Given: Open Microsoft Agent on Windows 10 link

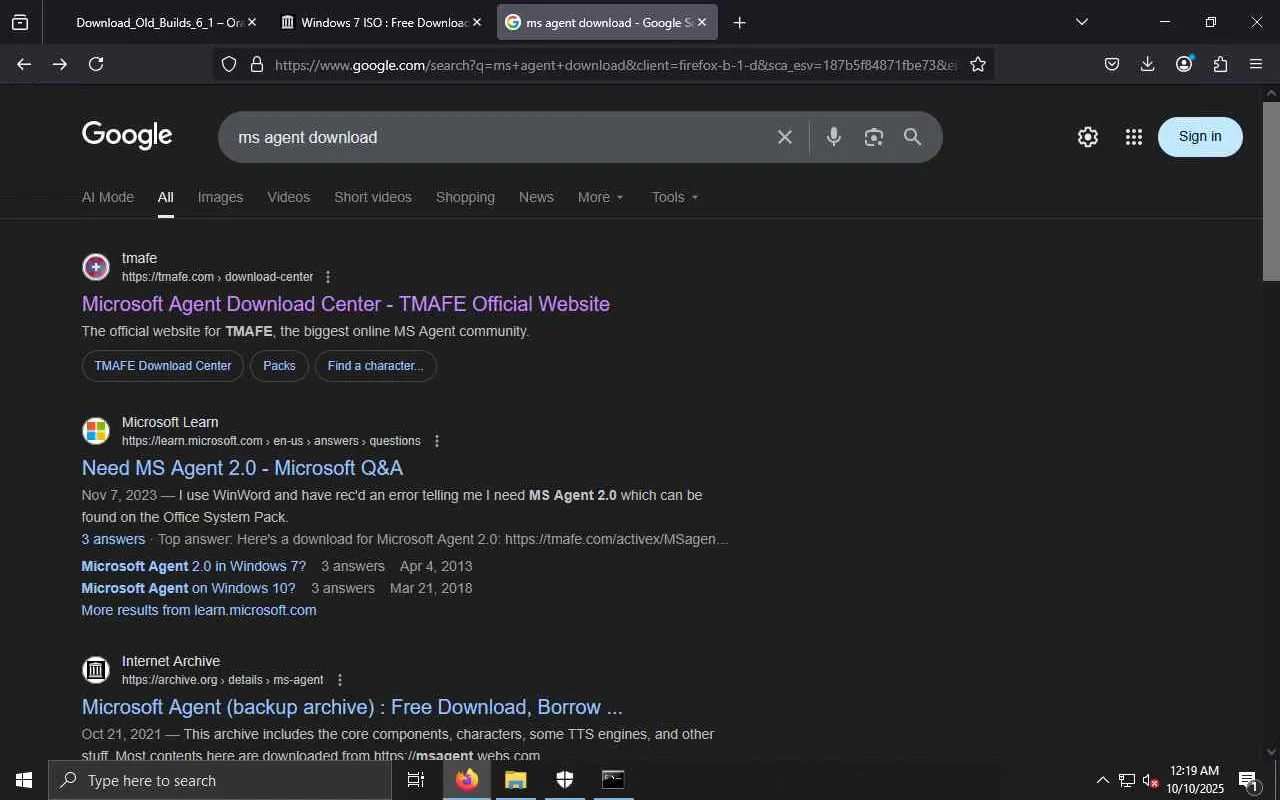Looking at the screenshot, I should tap(189, 588).
